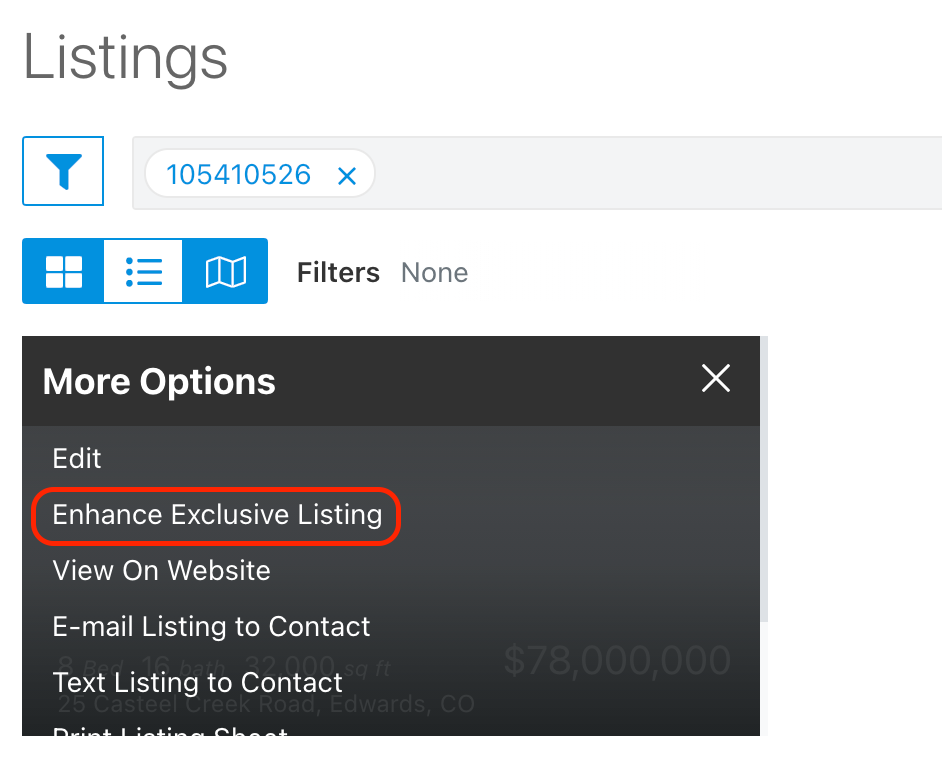Image resolution: width=942 pixels, height=774 pixels.
Task: Close the More Options panel
Action: coord(716,379)
